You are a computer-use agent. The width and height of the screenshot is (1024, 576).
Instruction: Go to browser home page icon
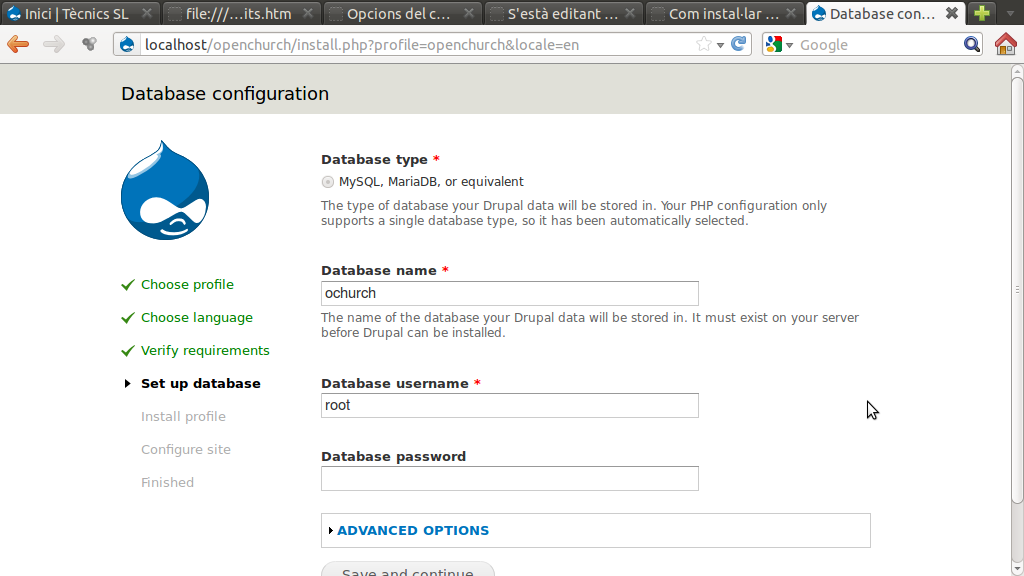1006,44
